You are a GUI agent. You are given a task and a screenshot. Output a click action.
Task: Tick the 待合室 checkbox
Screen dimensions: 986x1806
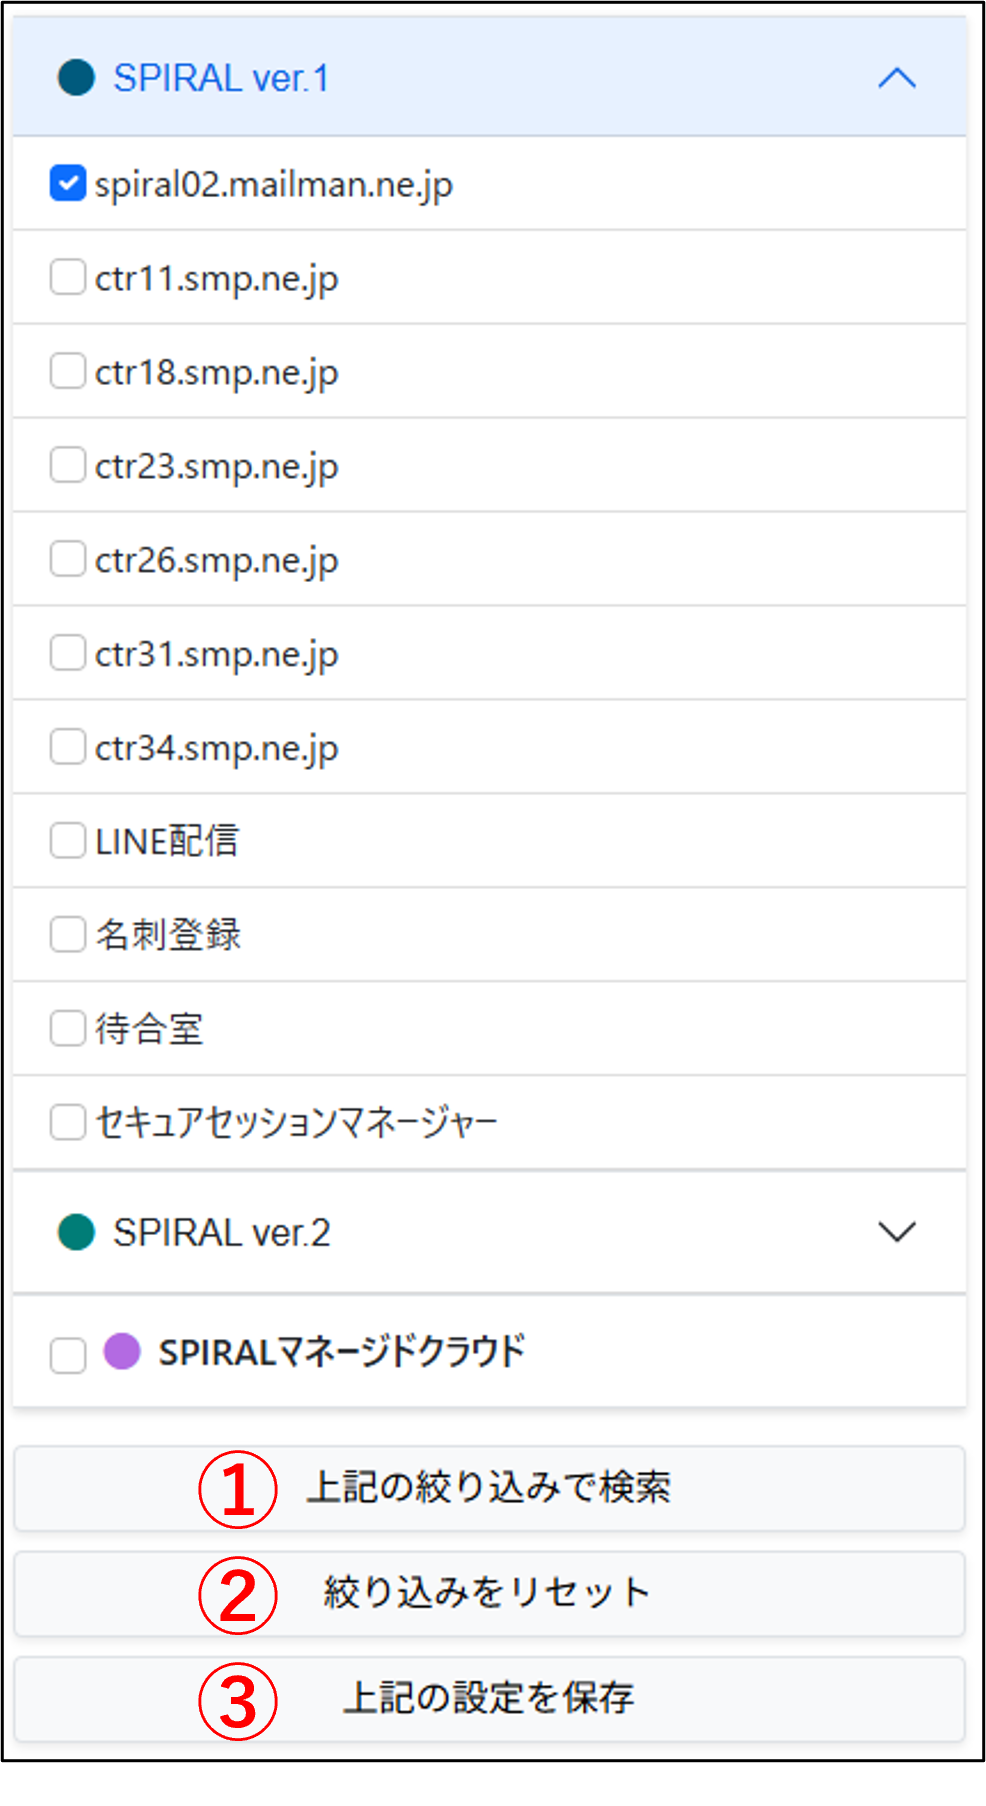(68, 1028)
